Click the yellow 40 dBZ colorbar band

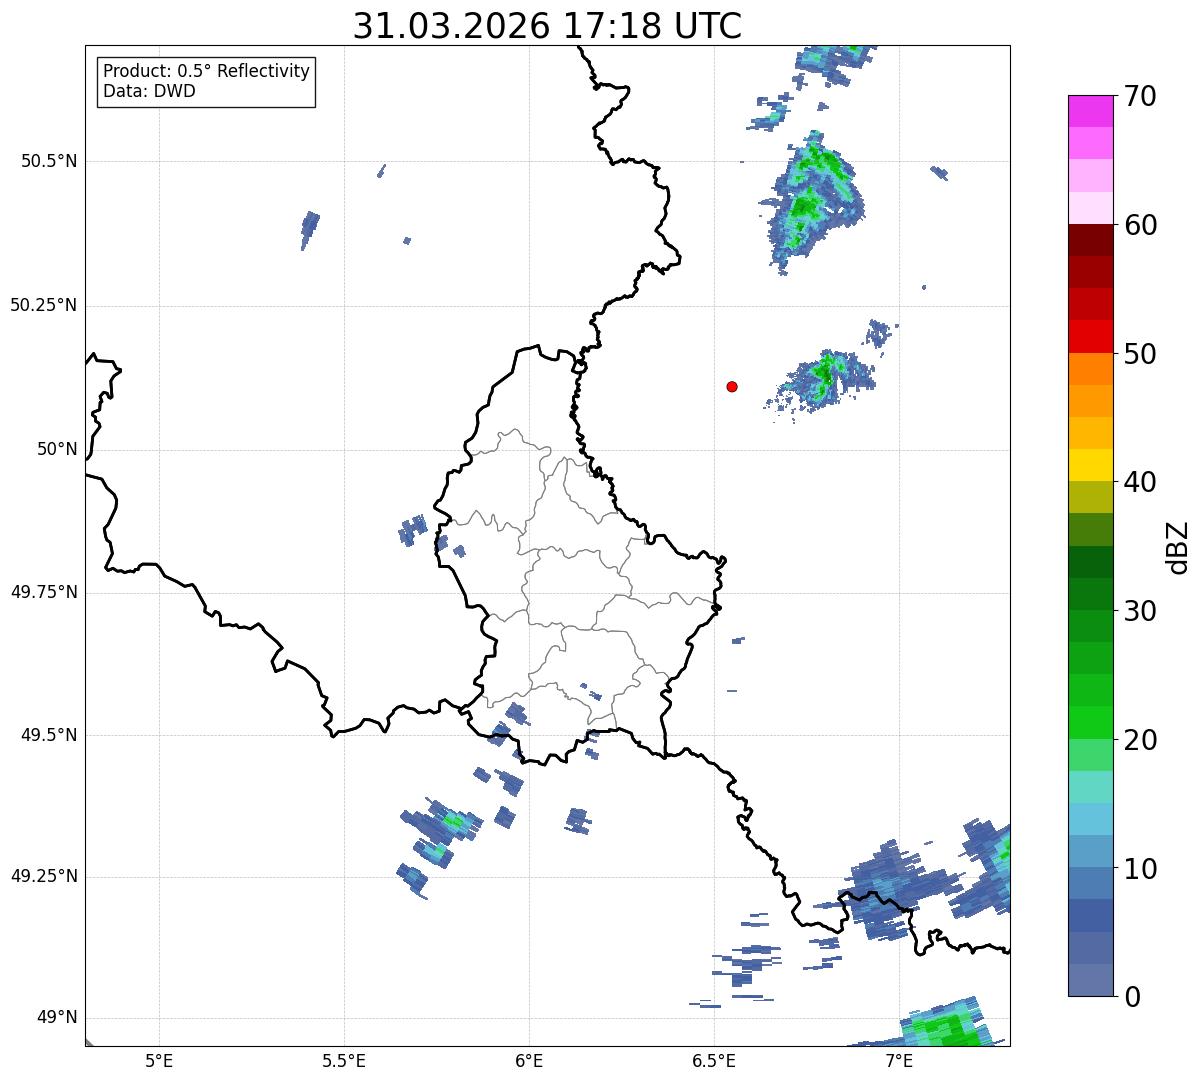[1090, 465]
